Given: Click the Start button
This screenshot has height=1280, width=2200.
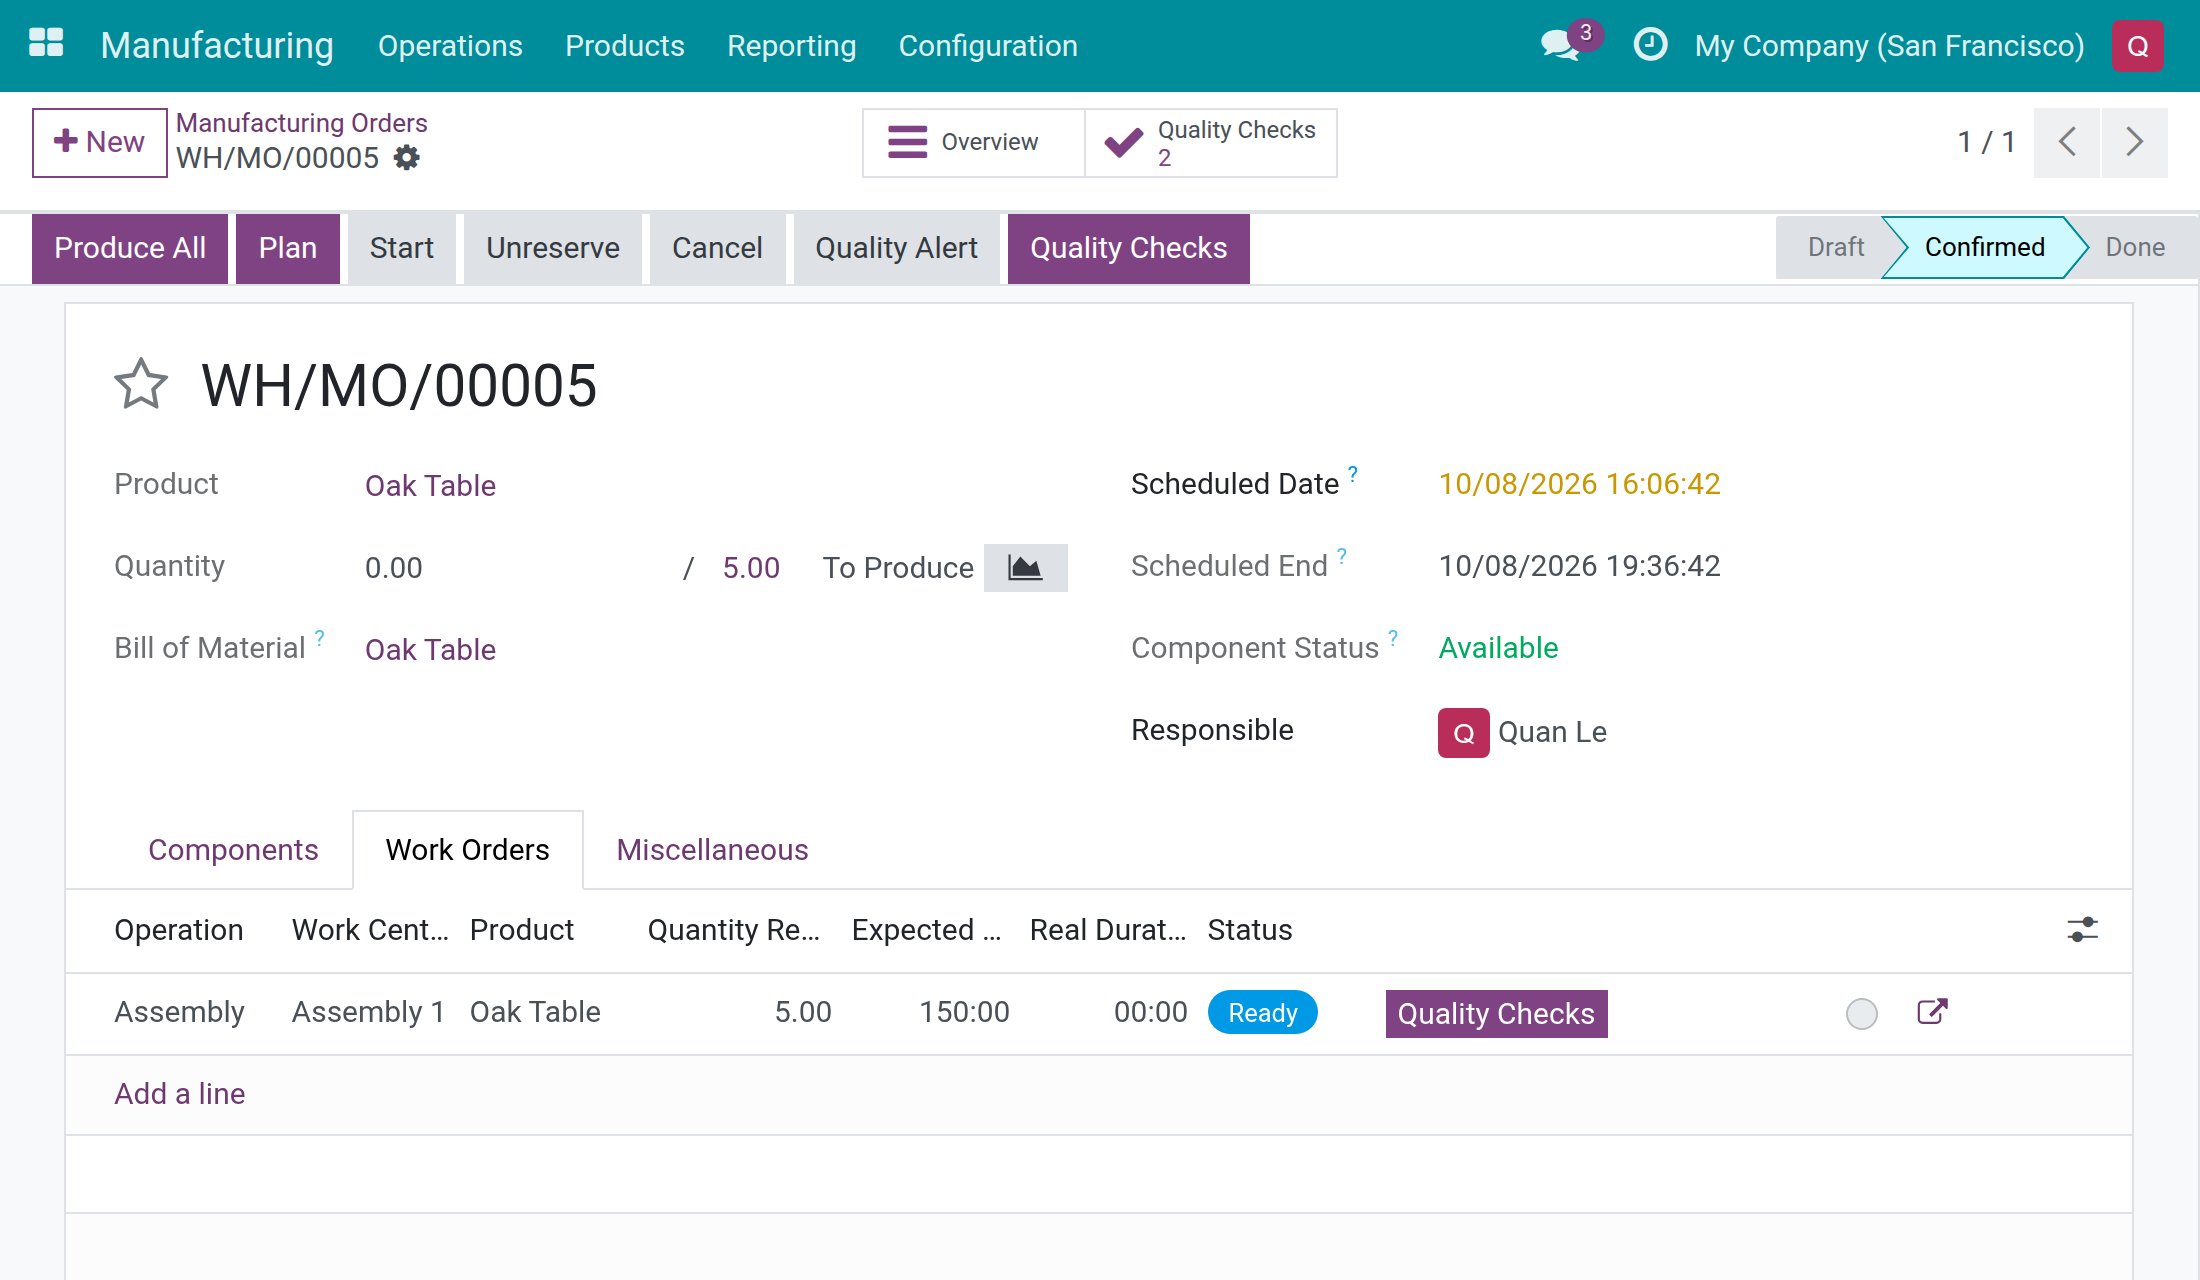Looking at the screenshot, I should (x=402, y=248).
